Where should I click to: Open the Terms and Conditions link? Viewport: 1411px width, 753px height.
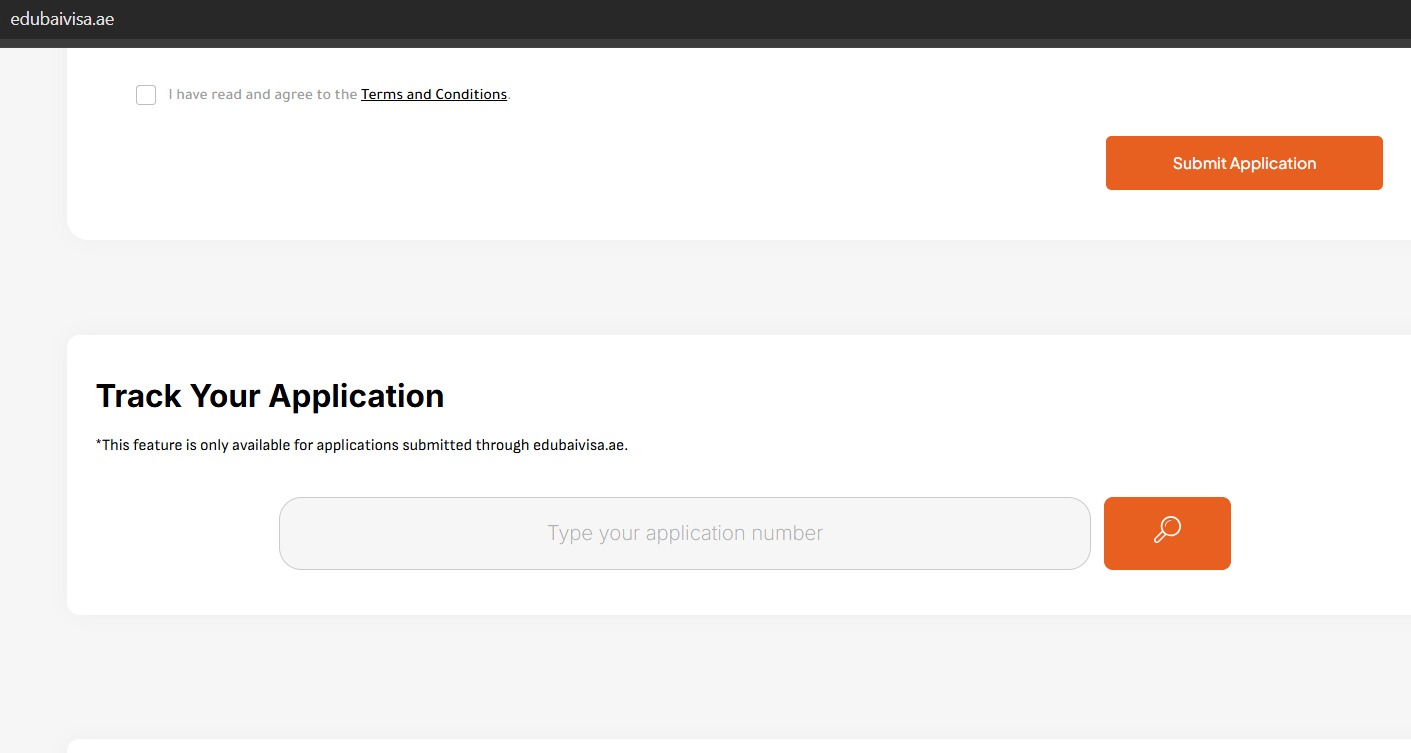point(433,94)
